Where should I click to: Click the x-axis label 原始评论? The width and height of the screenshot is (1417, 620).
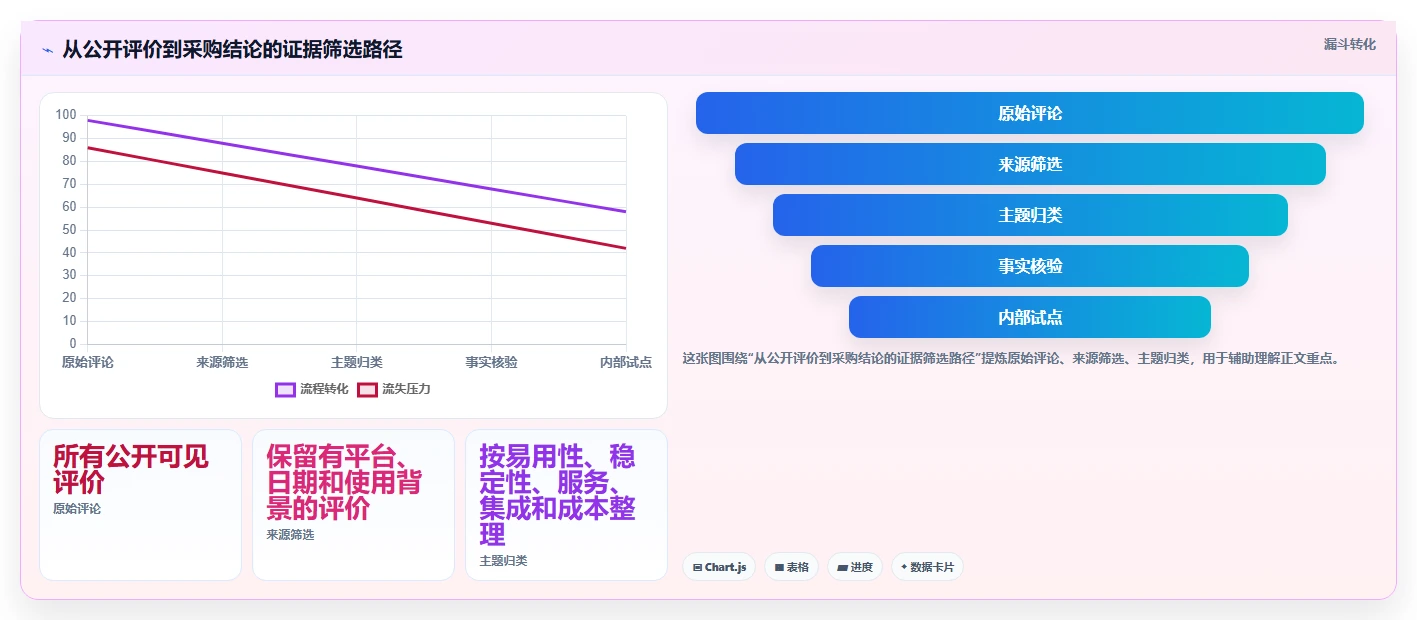(88, 362)
